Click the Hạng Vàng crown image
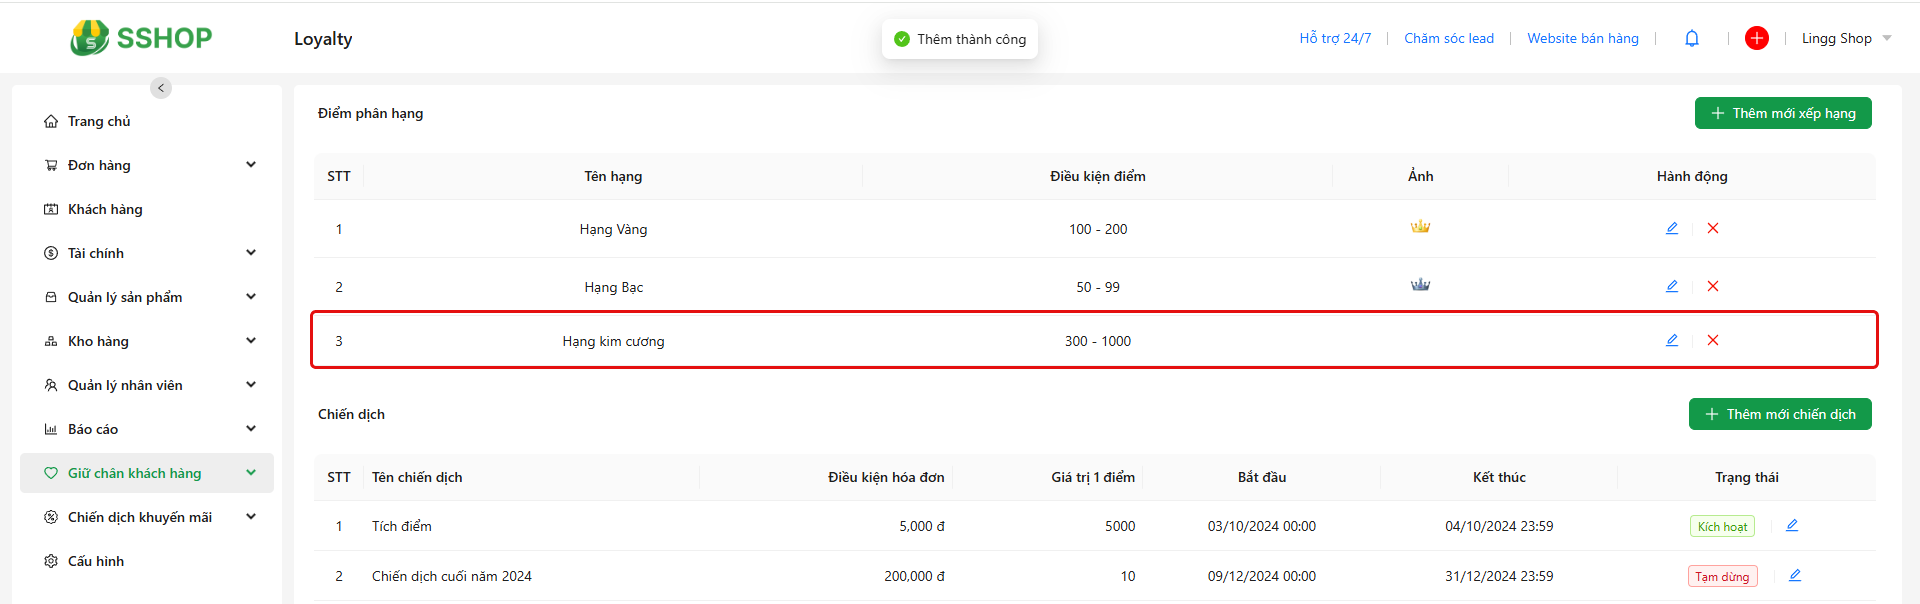Screen dimensions: 1920x604 pyautogui.click(x=1420, y=227)
